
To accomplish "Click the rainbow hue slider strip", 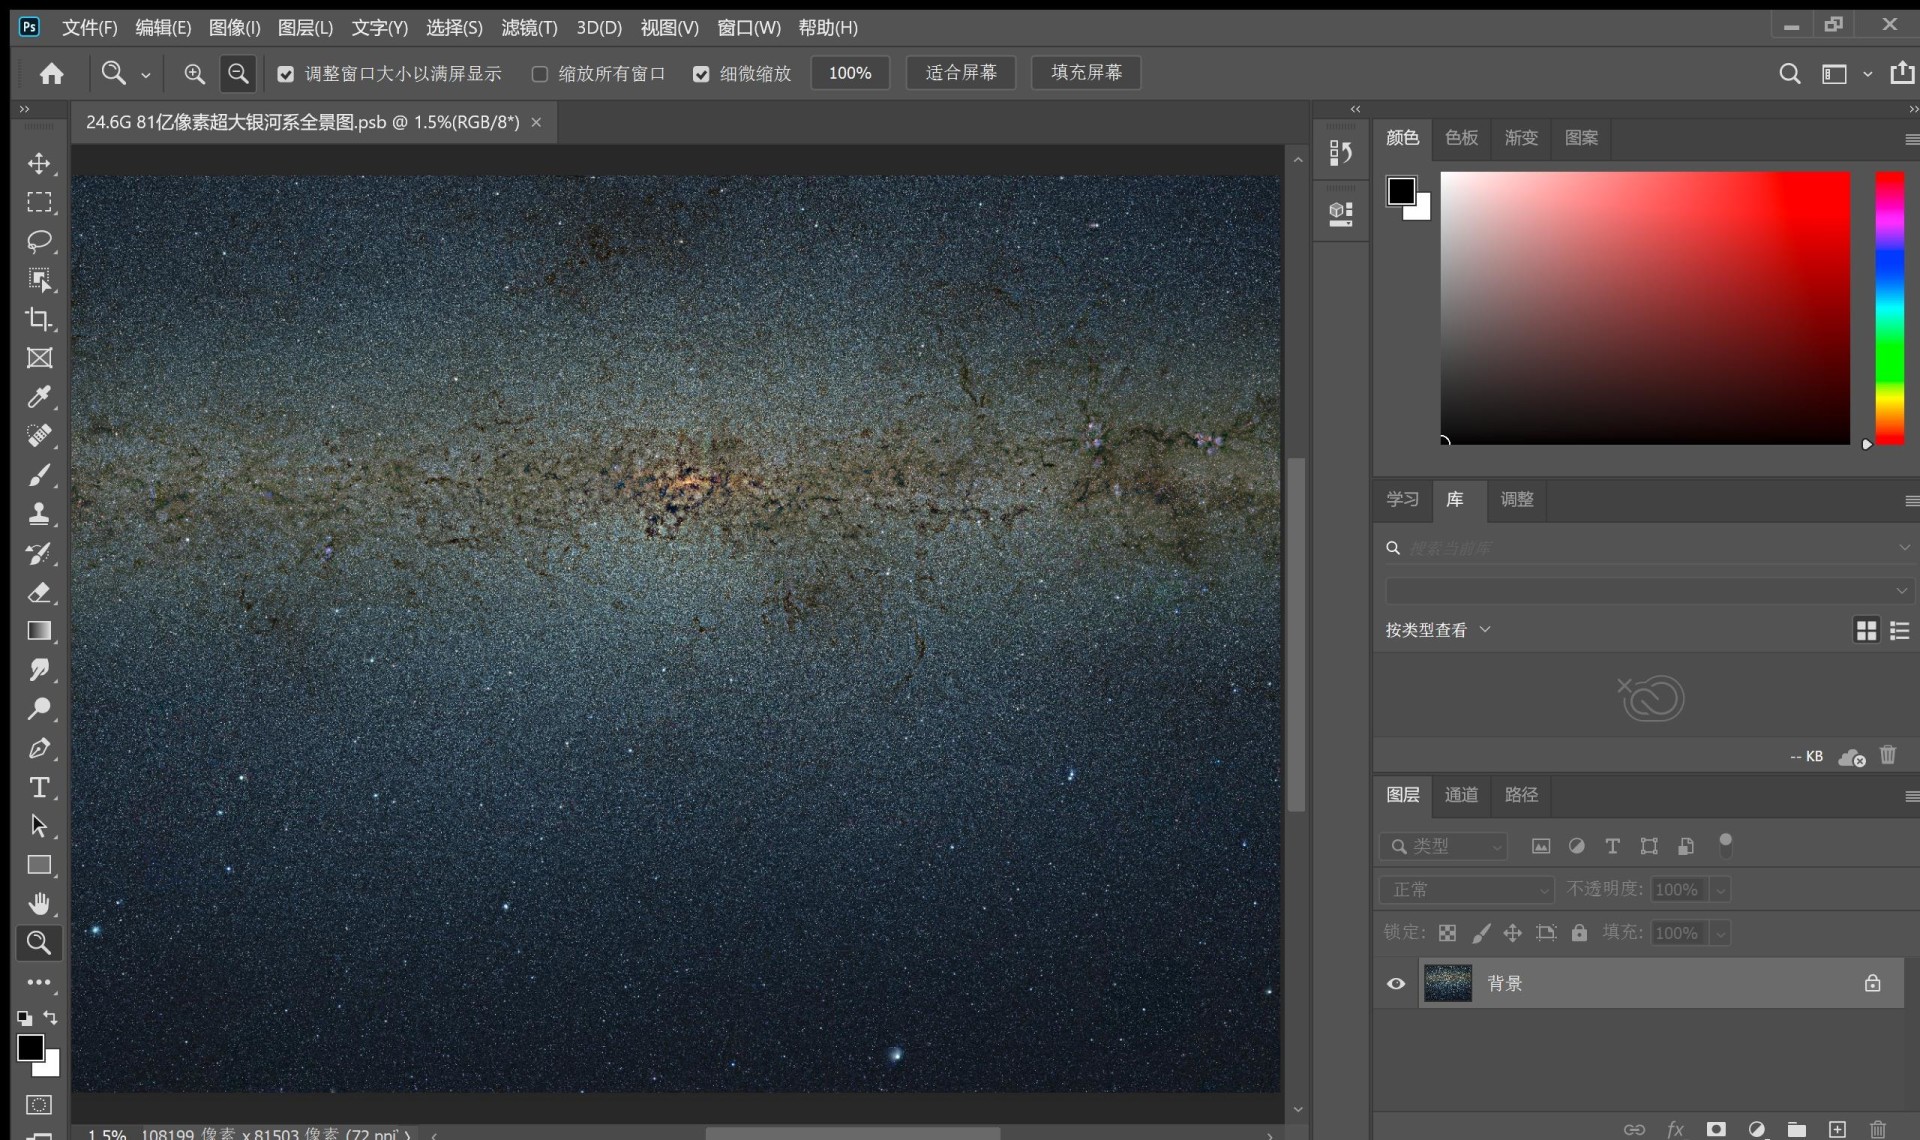I will click(x=1889, y=308).
